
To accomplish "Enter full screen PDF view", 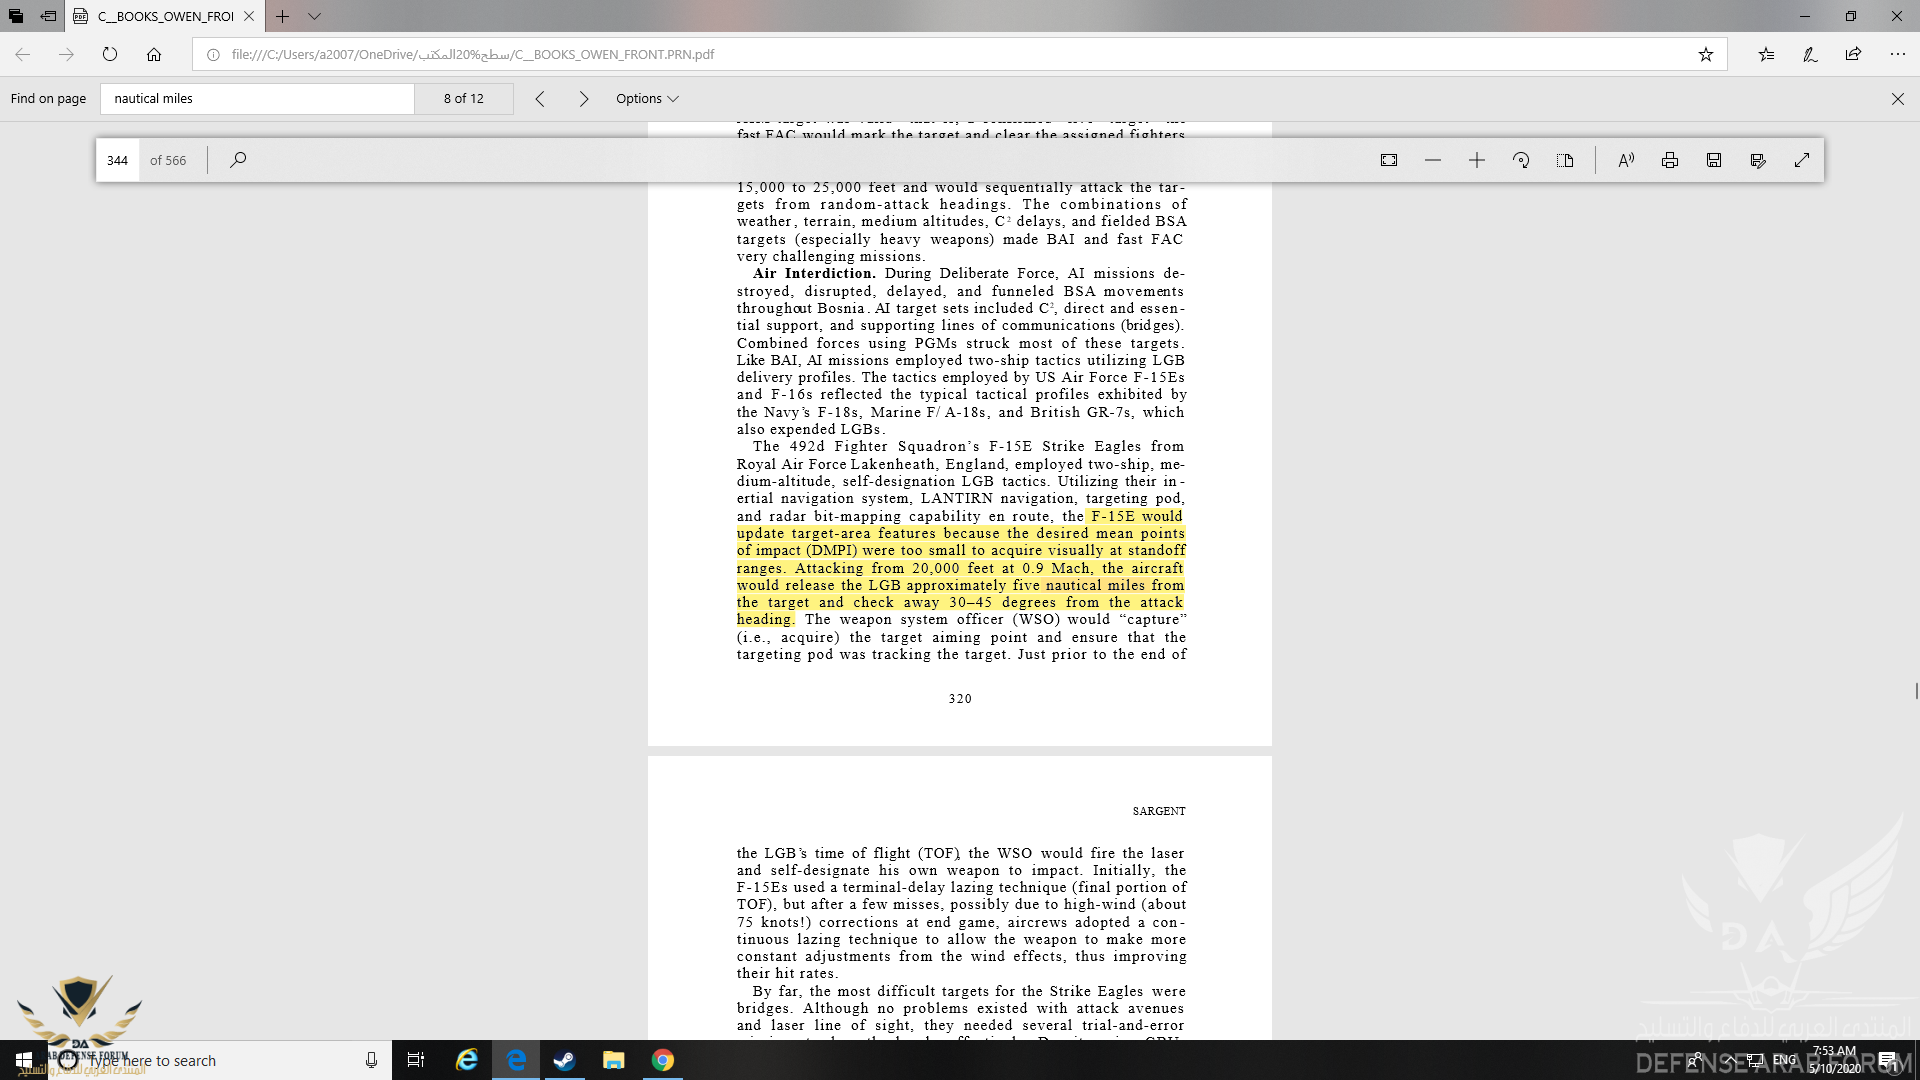I will click(1802, 160).
